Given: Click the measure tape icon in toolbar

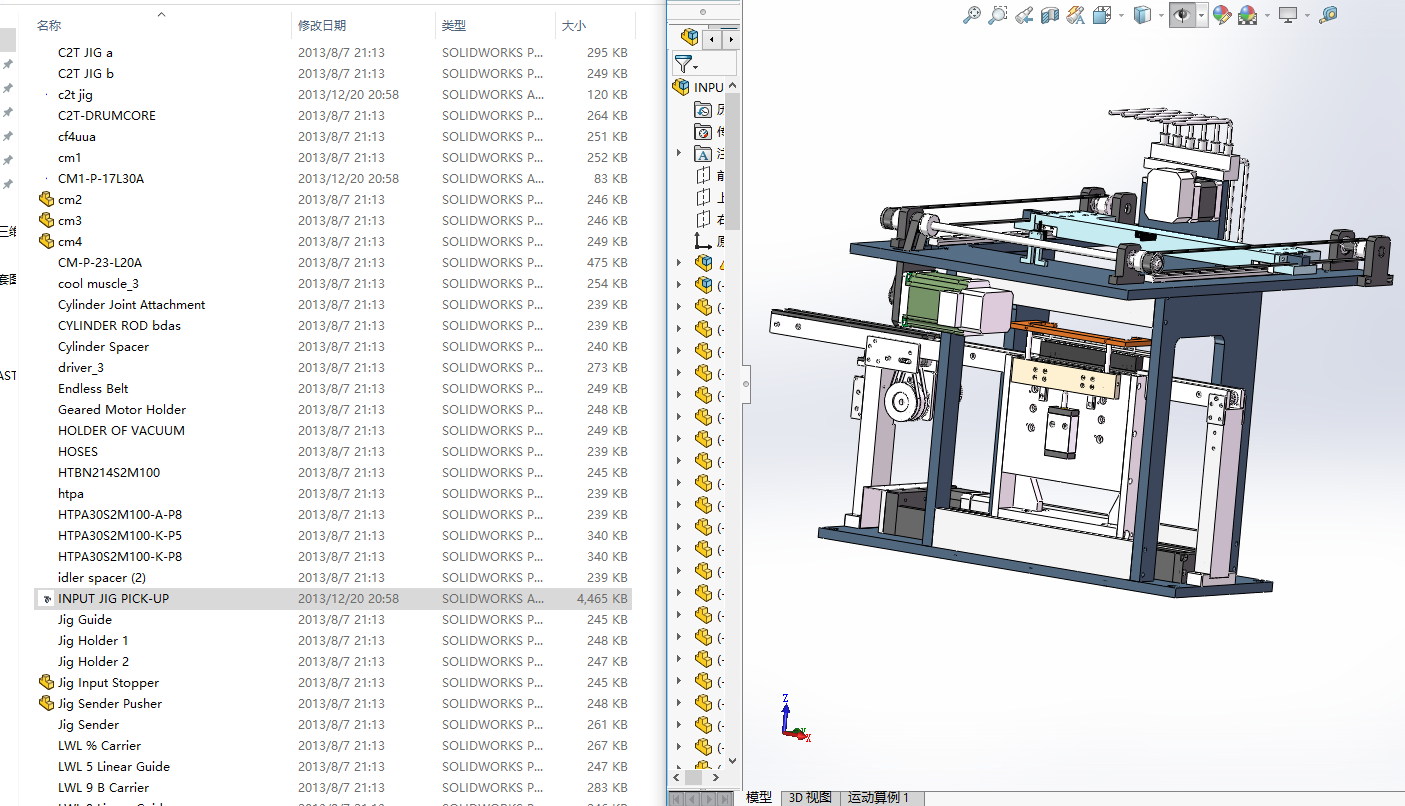Looking at the screenshot, I should (1328, 15).
